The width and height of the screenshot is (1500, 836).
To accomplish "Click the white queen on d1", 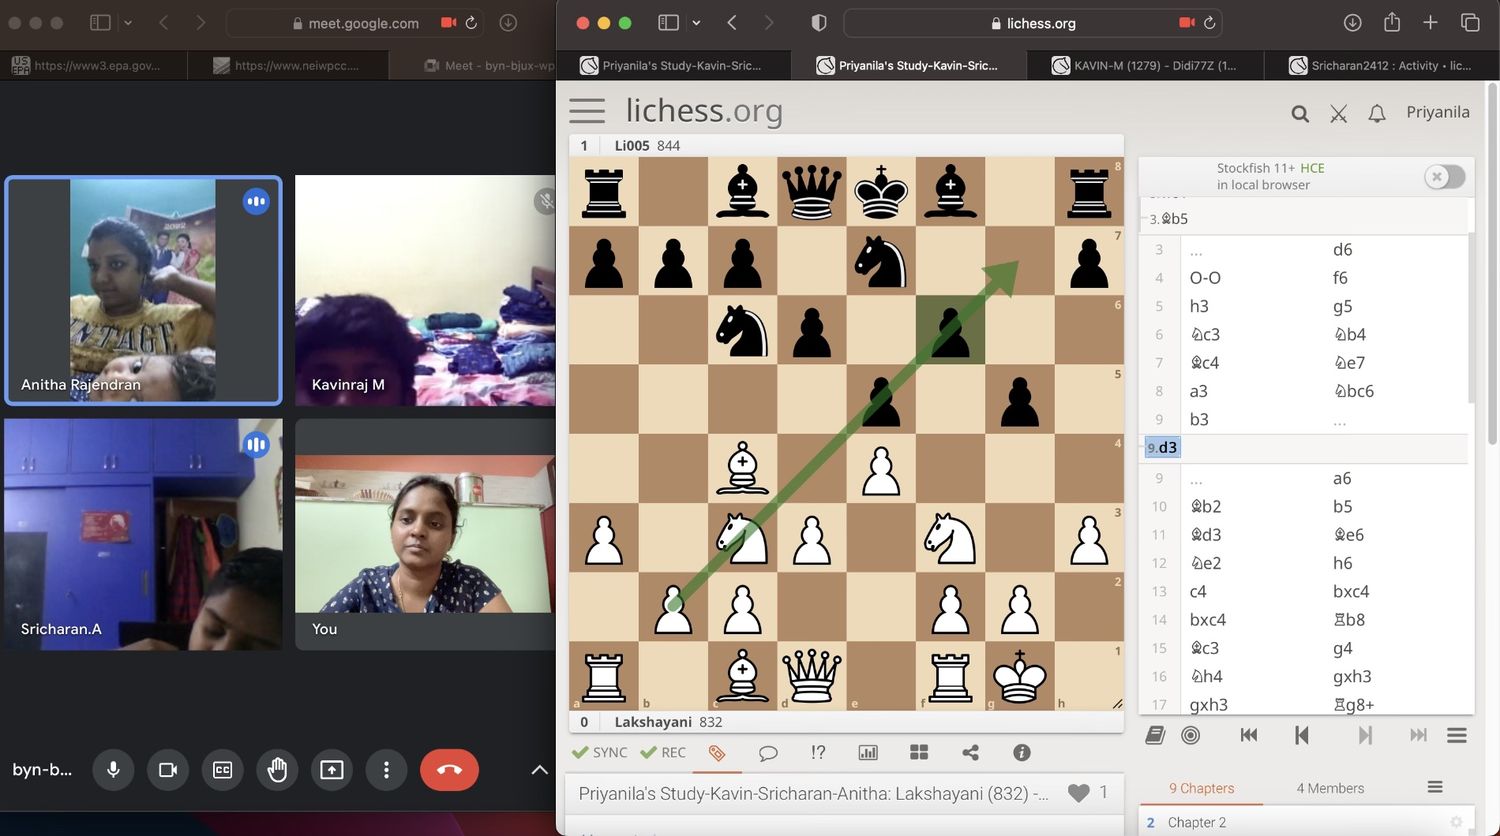I will click(811, 676).
